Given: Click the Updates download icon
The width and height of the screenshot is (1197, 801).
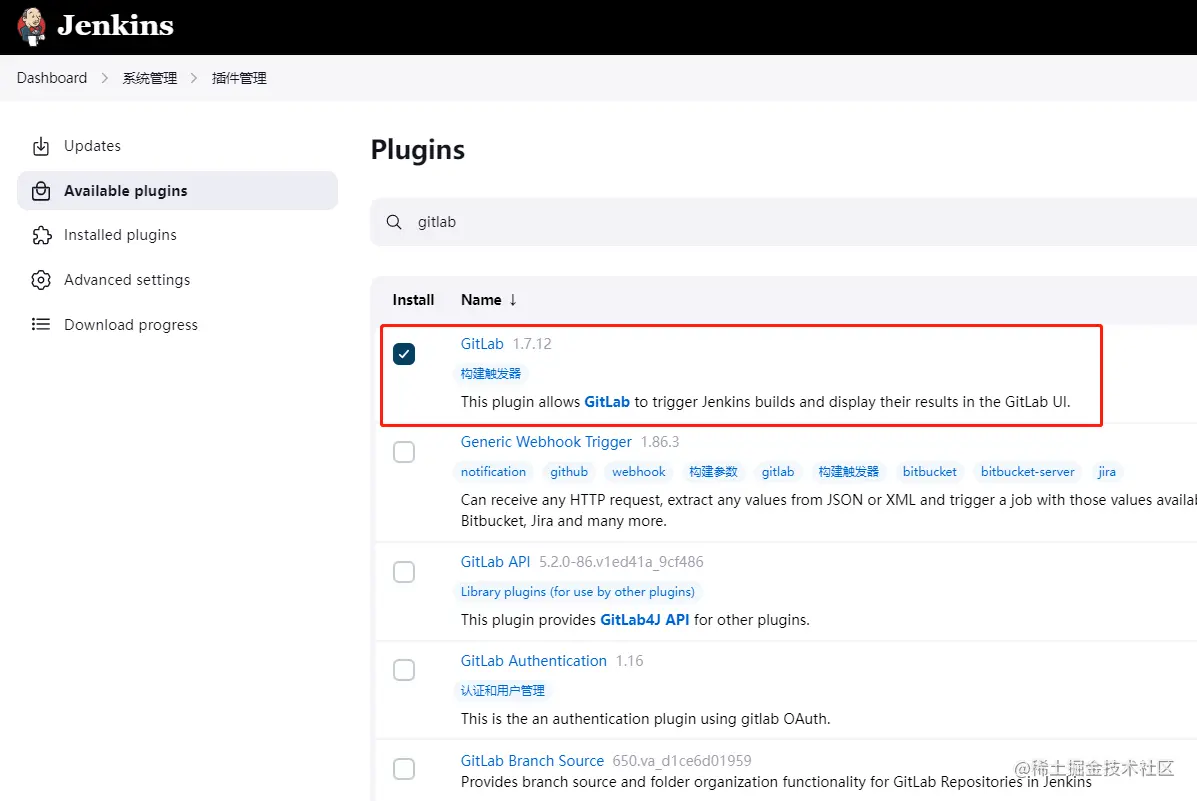Looking at the screenshot, I should coord(41,146).
